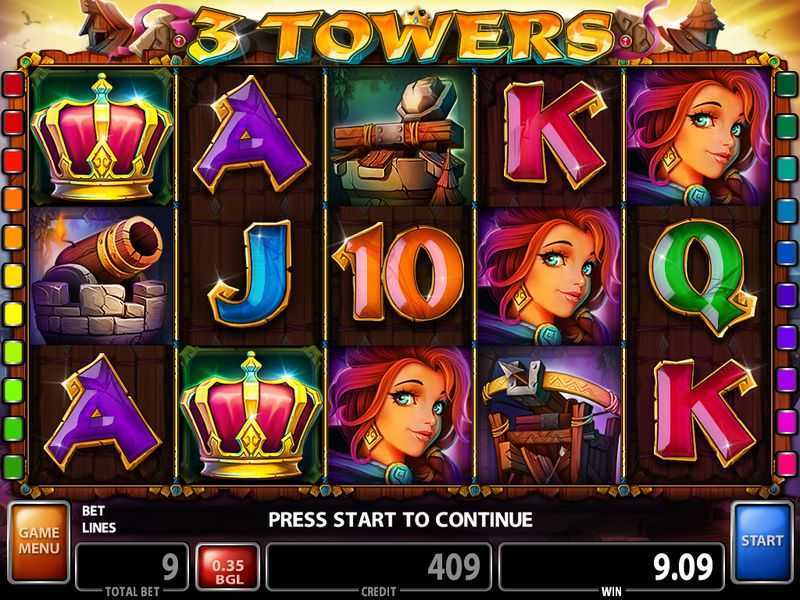This screenshot has height=600, width=800.
Task: Click the crown symbol in top-left corner
Action: 102,137
